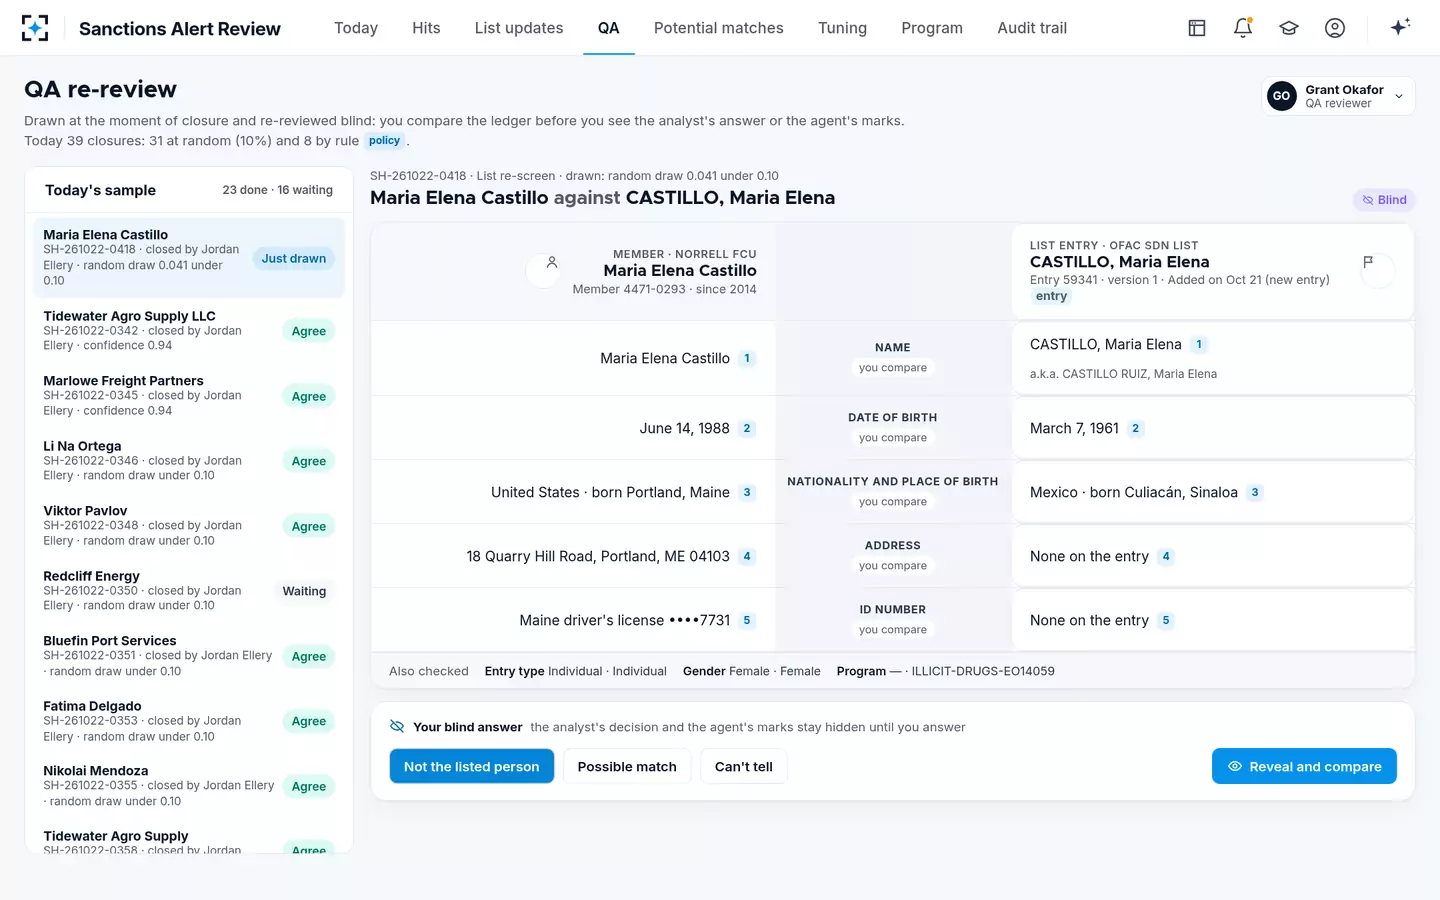The height and width of the screenshot is (900, 1440).
Task: Click marker 1 next to CASTILLO, Maria Elena entry name
Action: [x=1199, y=344]
